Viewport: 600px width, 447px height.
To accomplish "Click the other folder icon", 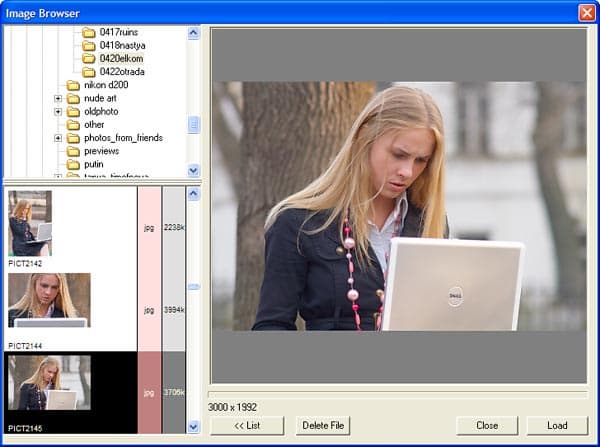I will pos(73,125).
